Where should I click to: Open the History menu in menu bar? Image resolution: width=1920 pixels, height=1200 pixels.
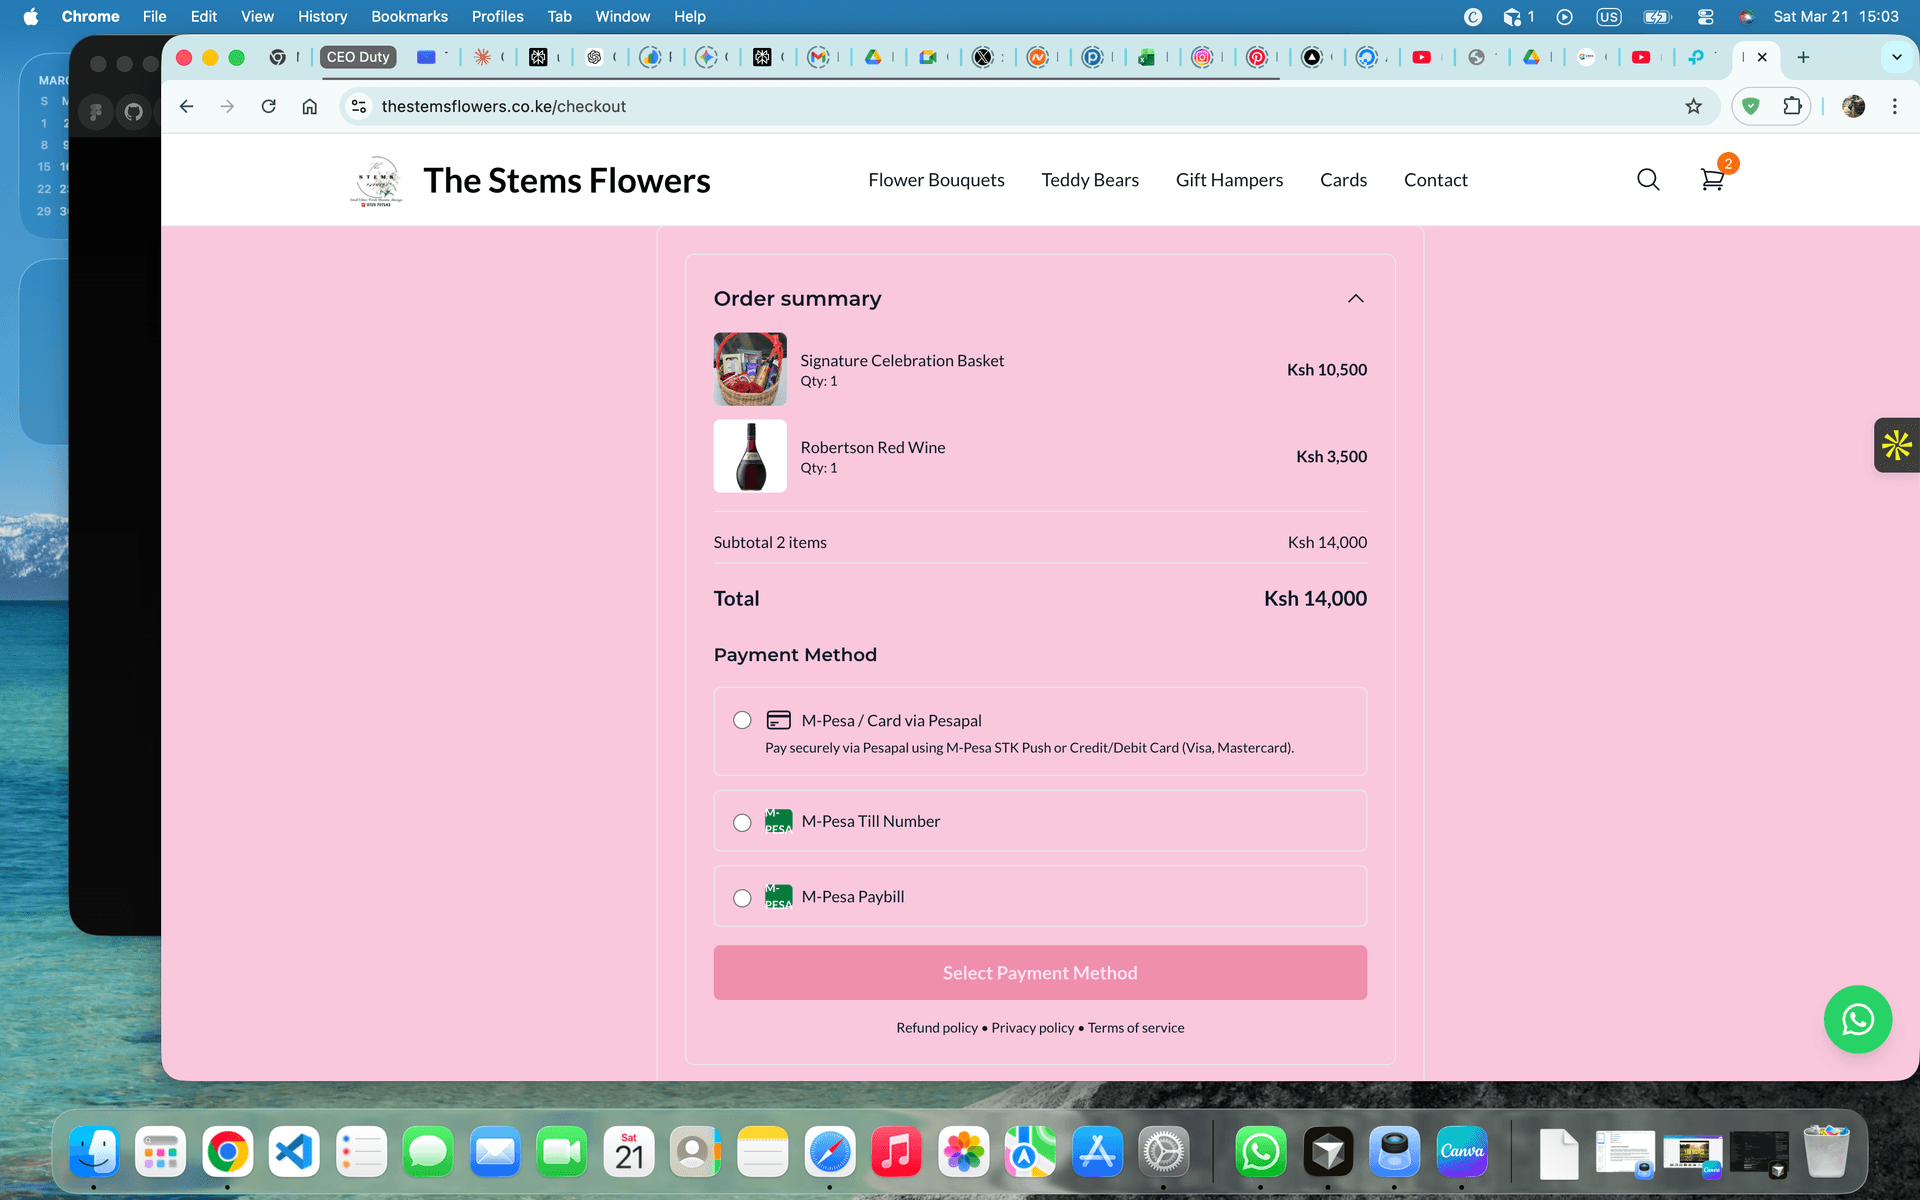click(322, 16)
